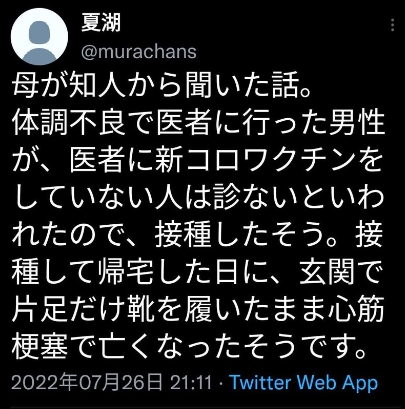Click the line beginning していない人は
This screenshot has height=409, width=405.
[198, 198]
